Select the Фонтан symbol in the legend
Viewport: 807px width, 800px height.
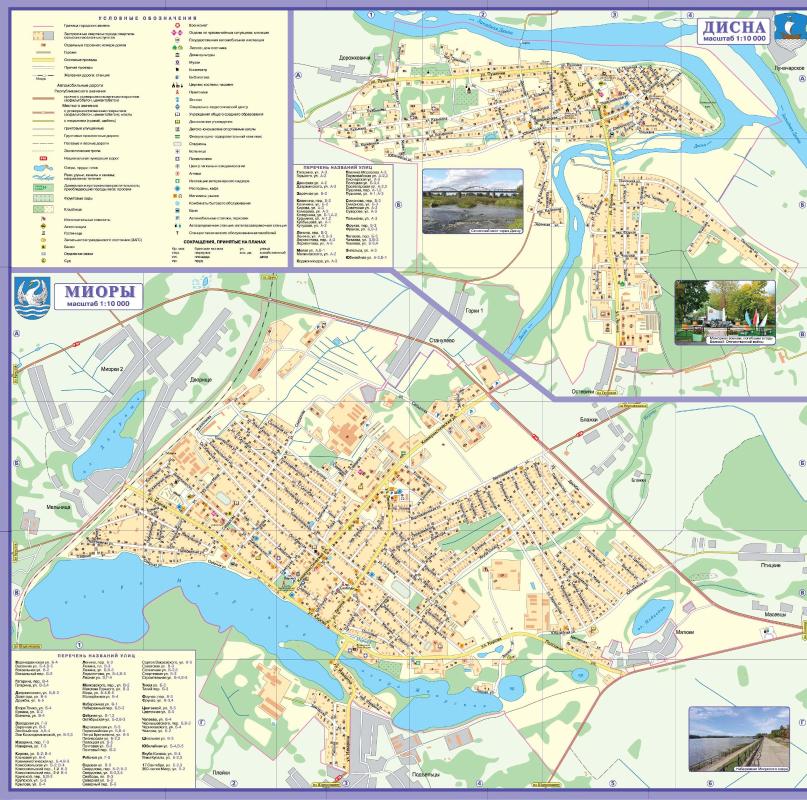click(x=177, y=98)
